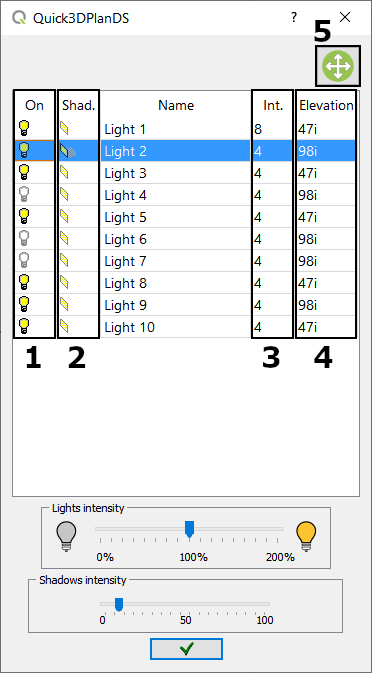Click the green move-arrows button
Screen dimensions: 372x673
pos(337,67)
